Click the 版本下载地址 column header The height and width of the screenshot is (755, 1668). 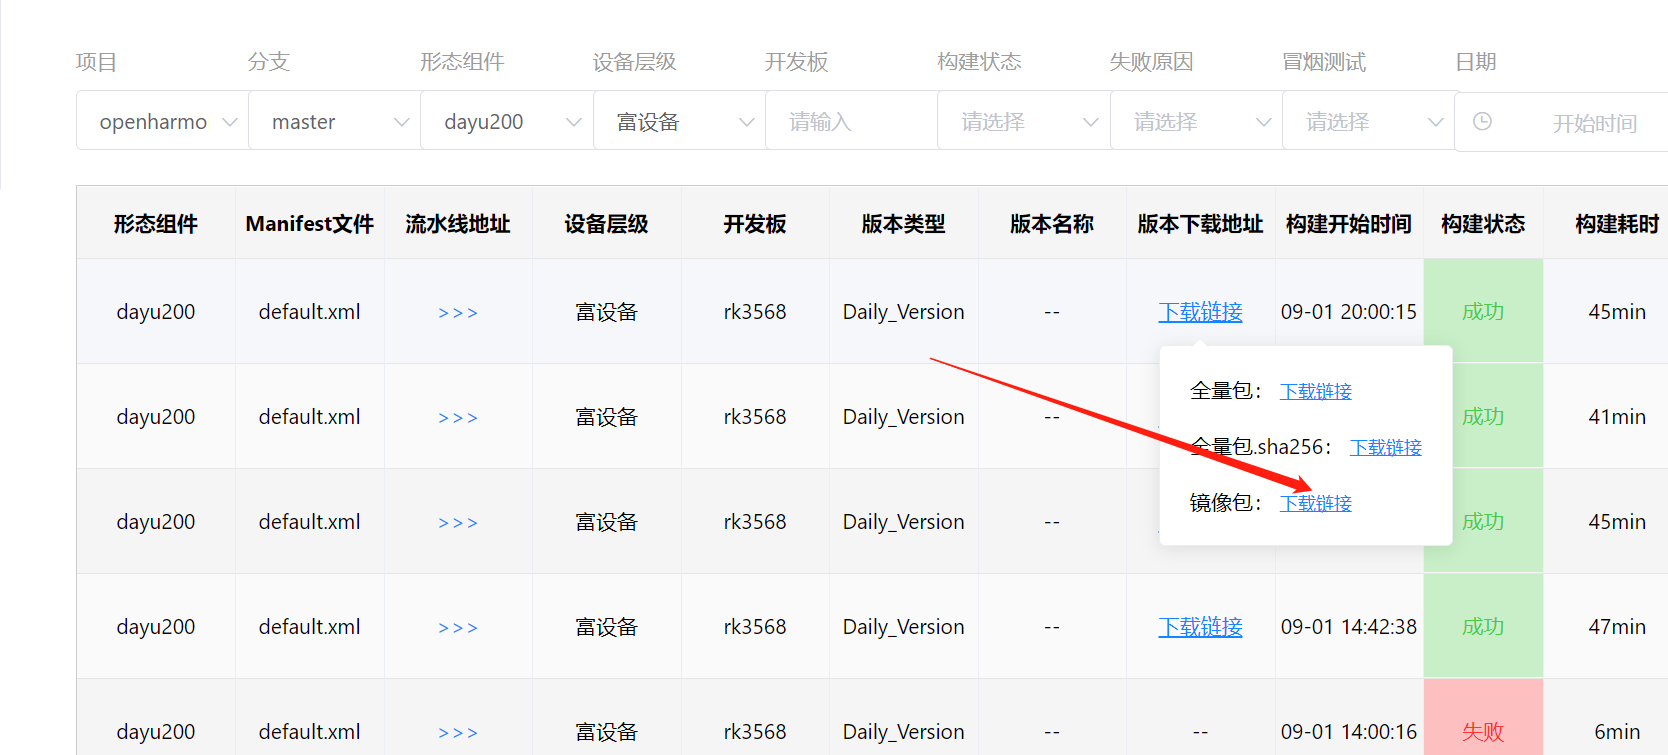(1200, 224)
